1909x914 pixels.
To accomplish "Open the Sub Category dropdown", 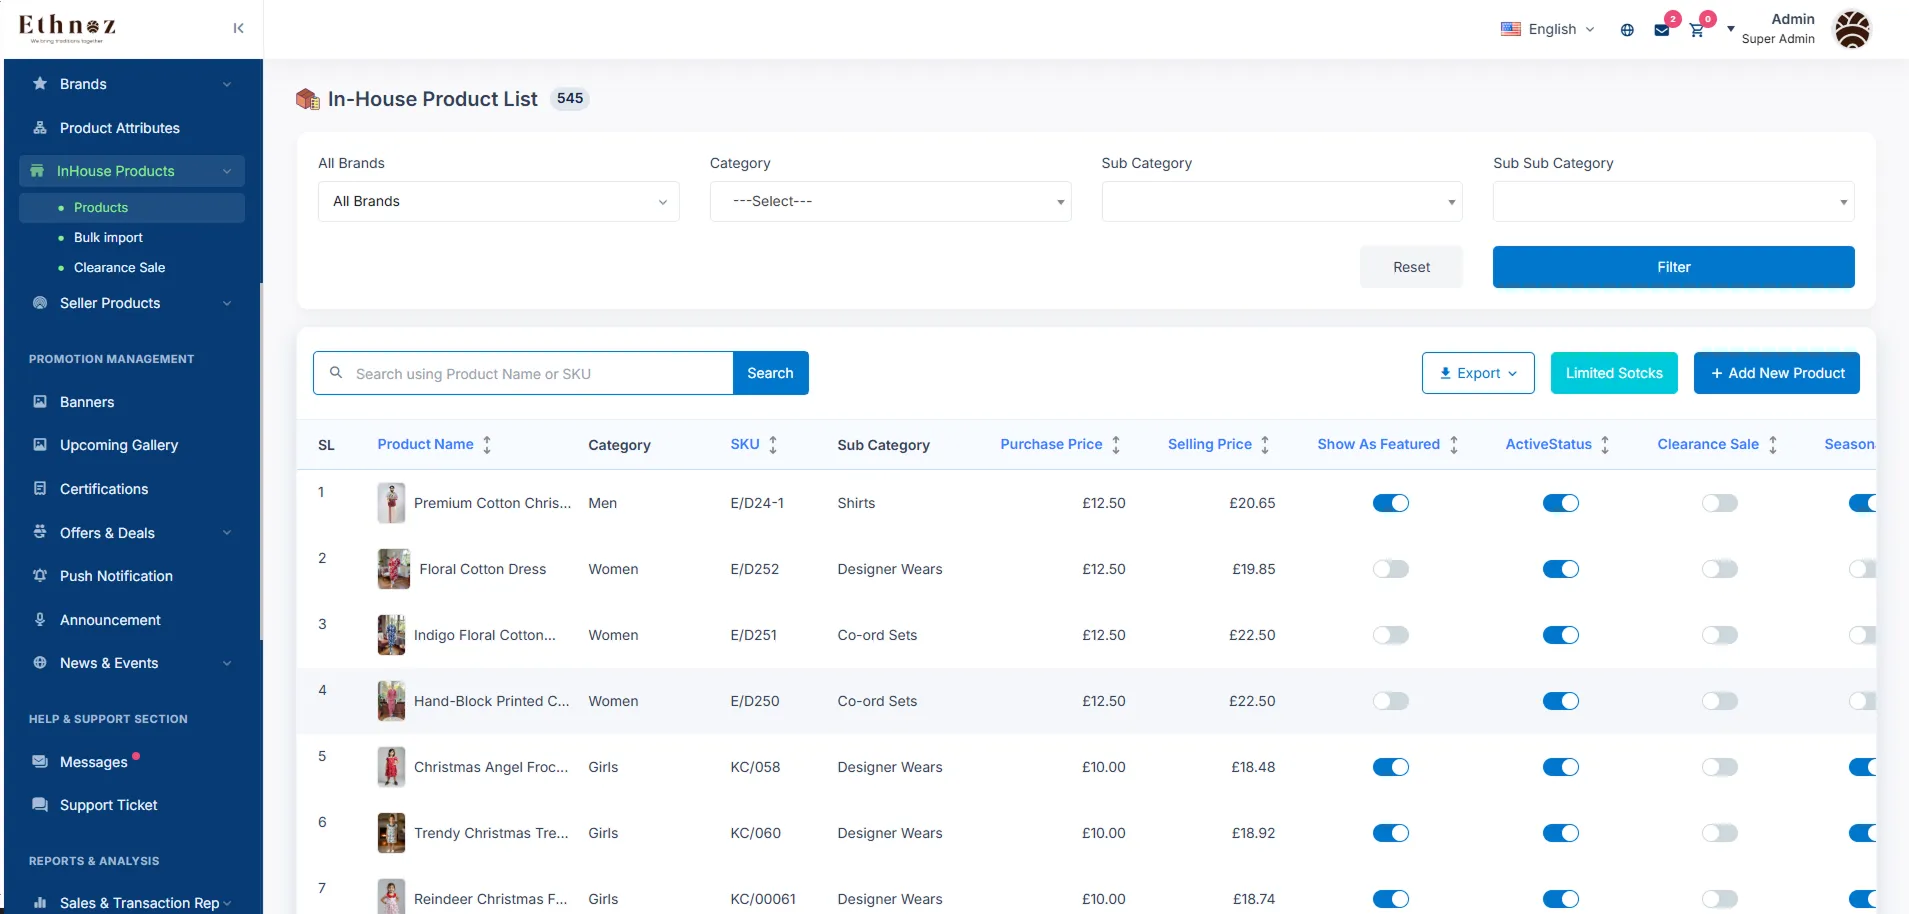I will point(1282,201).
